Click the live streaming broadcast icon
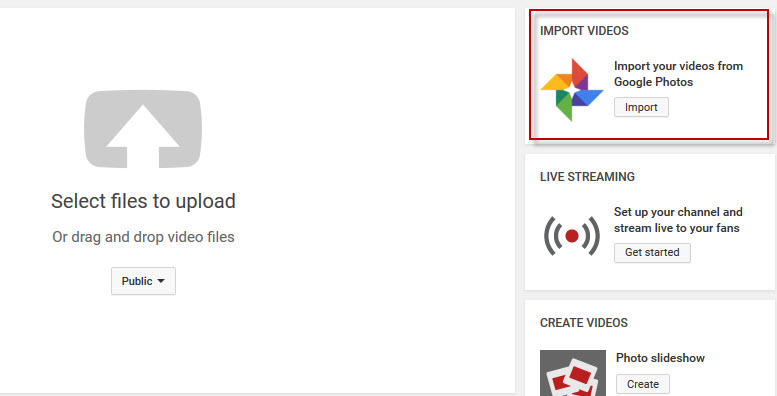 pos(572,236)
